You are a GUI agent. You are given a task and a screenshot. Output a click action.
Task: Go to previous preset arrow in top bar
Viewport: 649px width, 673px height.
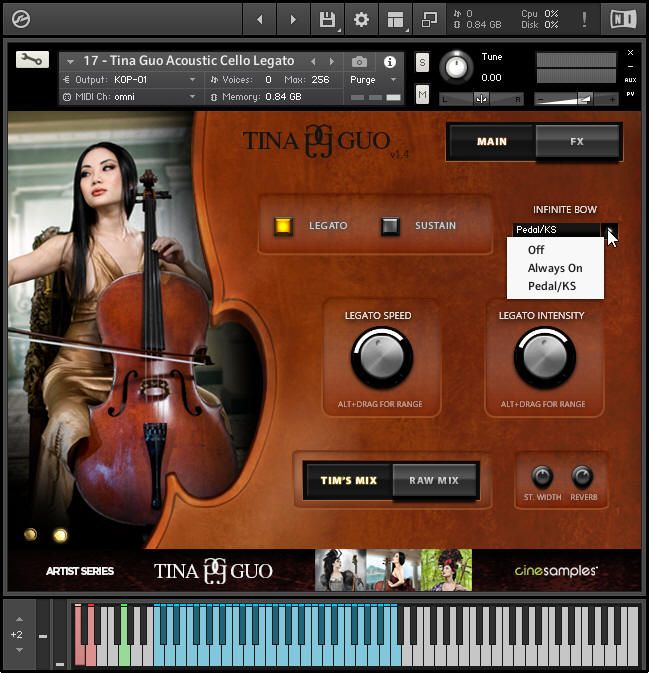[x=260, y=19]
